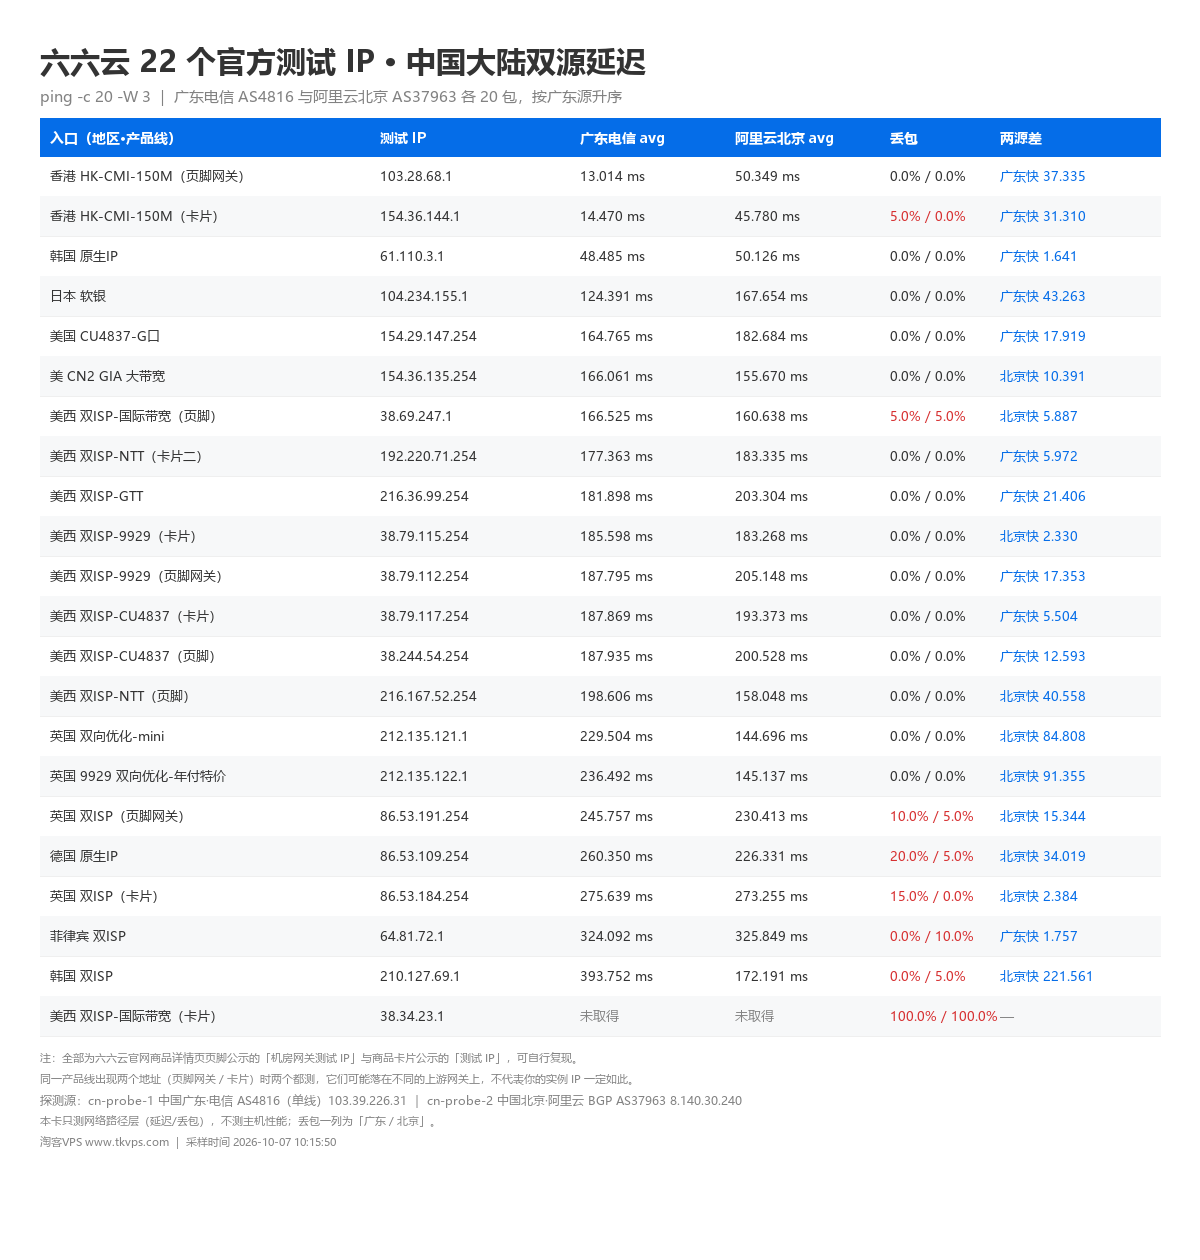Viewport: 1200px width, 1260px height.
Task: Click the '测试 IP' column header
Action: 403,138
